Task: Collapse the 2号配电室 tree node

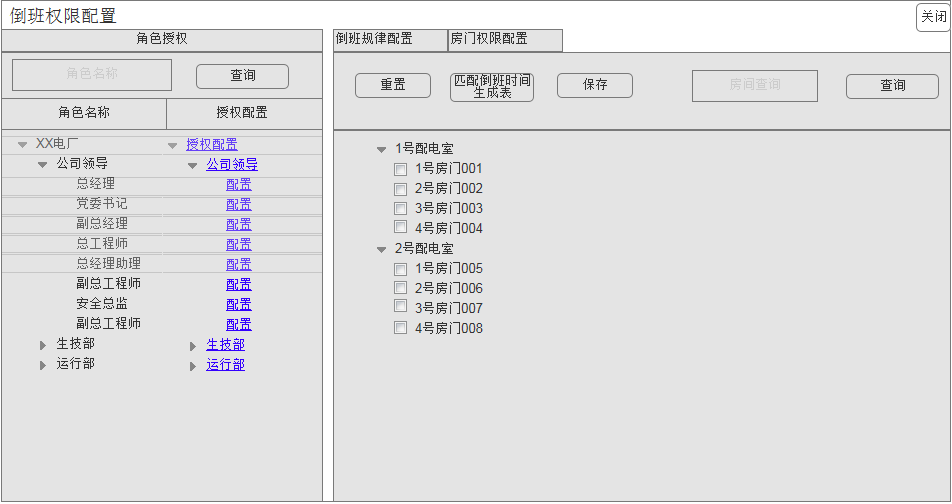Action: [381, 249]
